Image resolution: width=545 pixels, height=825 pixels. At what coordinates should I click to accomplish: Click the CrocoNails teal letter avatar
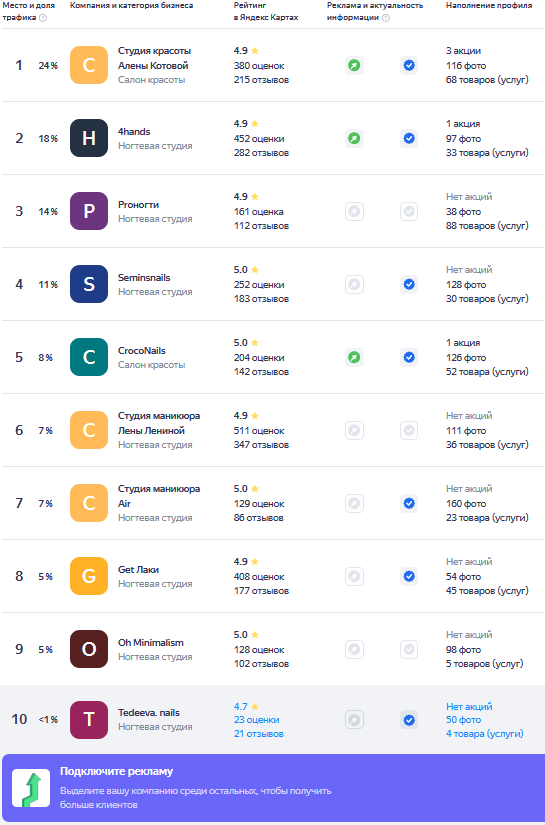click(x=89, y=357)
